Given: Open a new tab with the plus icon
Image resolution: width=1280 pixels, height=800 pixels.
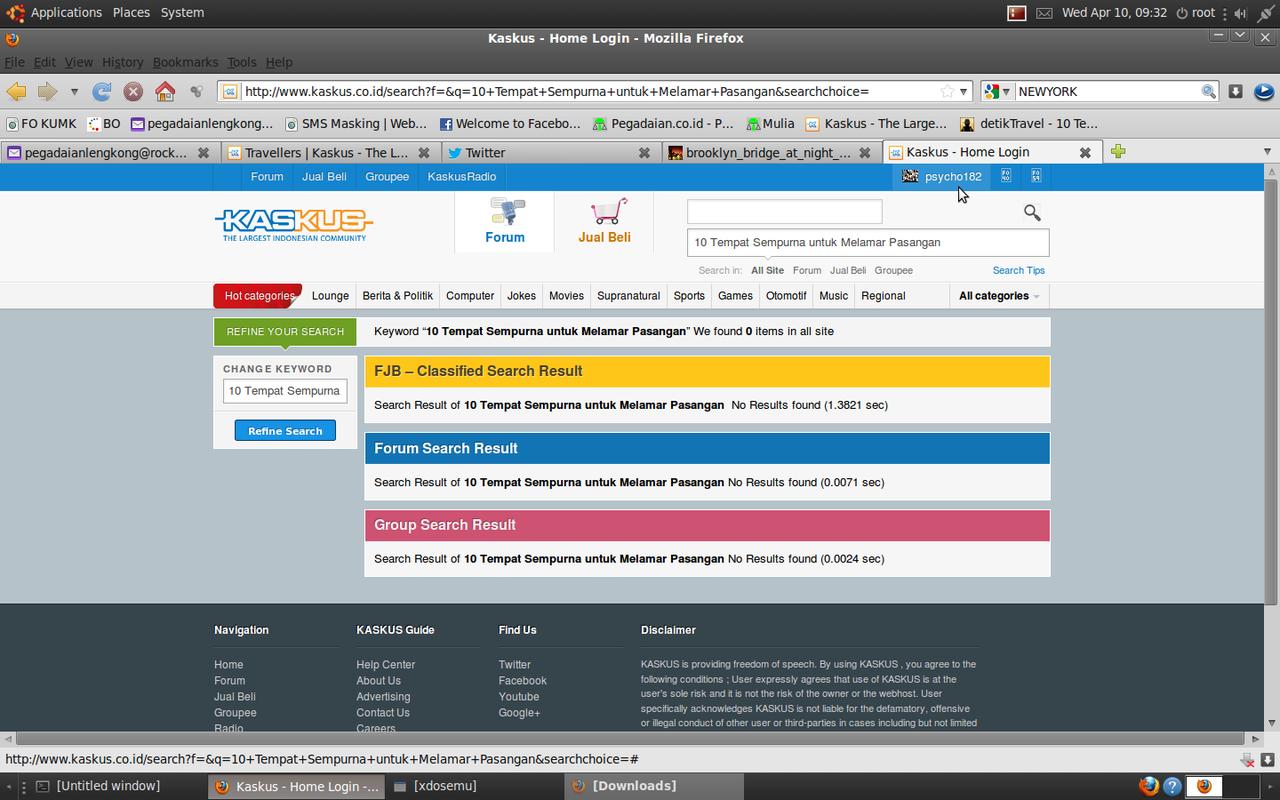Looking at the screenshot, I should coord(1118,152).
